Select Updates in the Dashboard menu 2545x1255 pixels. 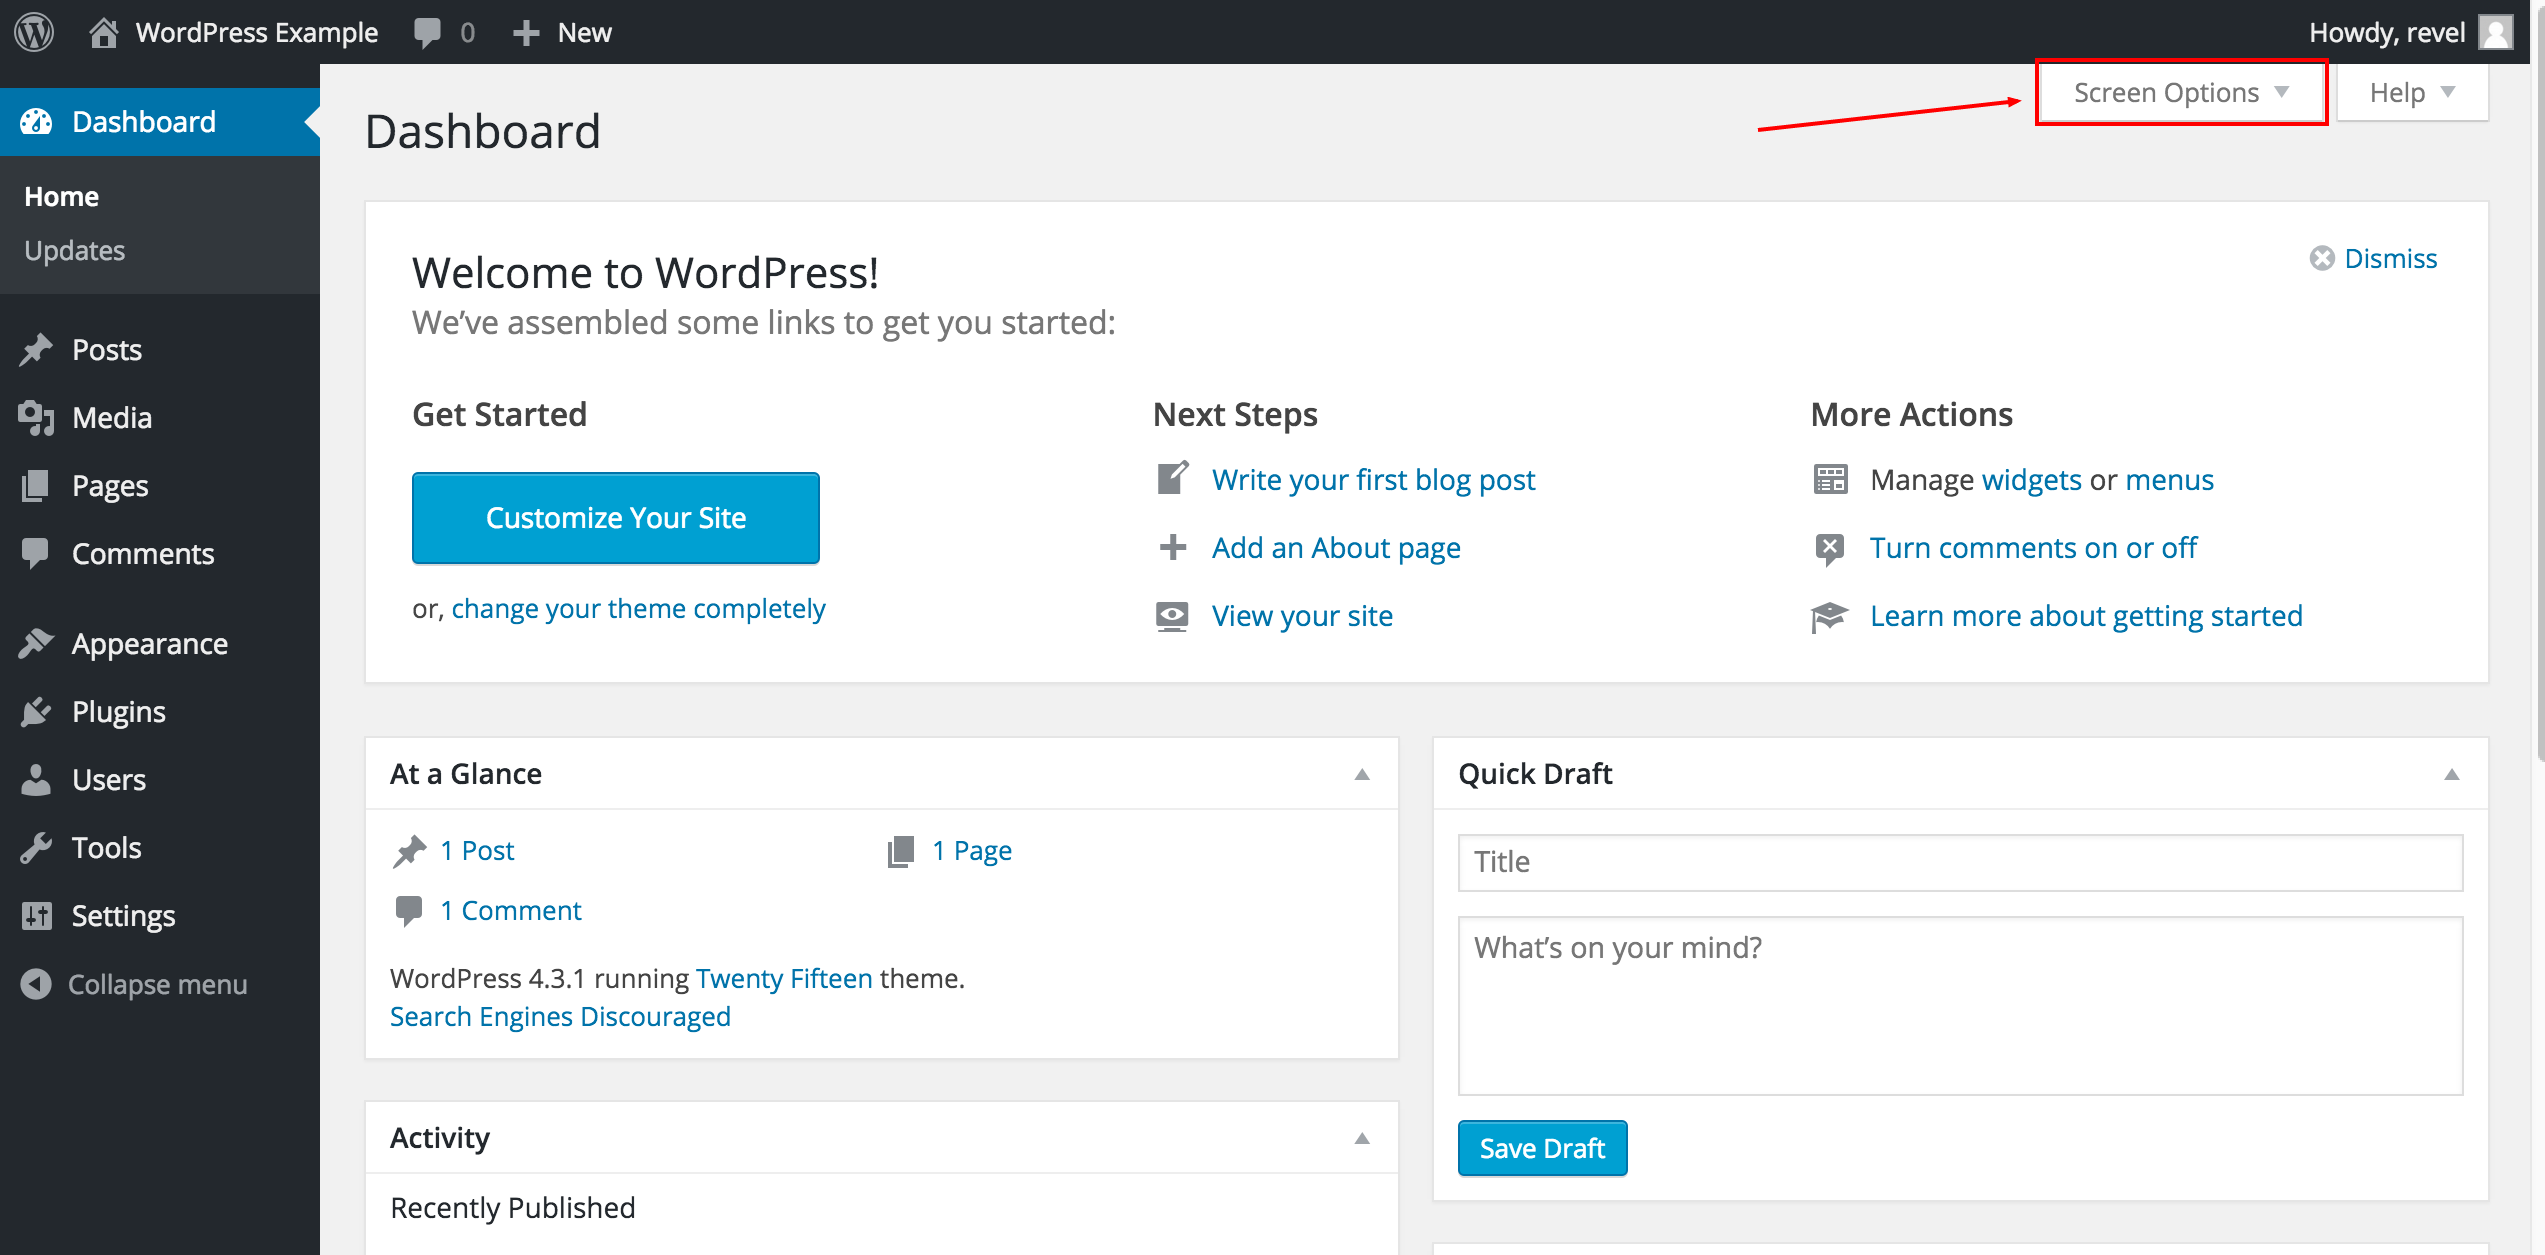coord(74,250)
